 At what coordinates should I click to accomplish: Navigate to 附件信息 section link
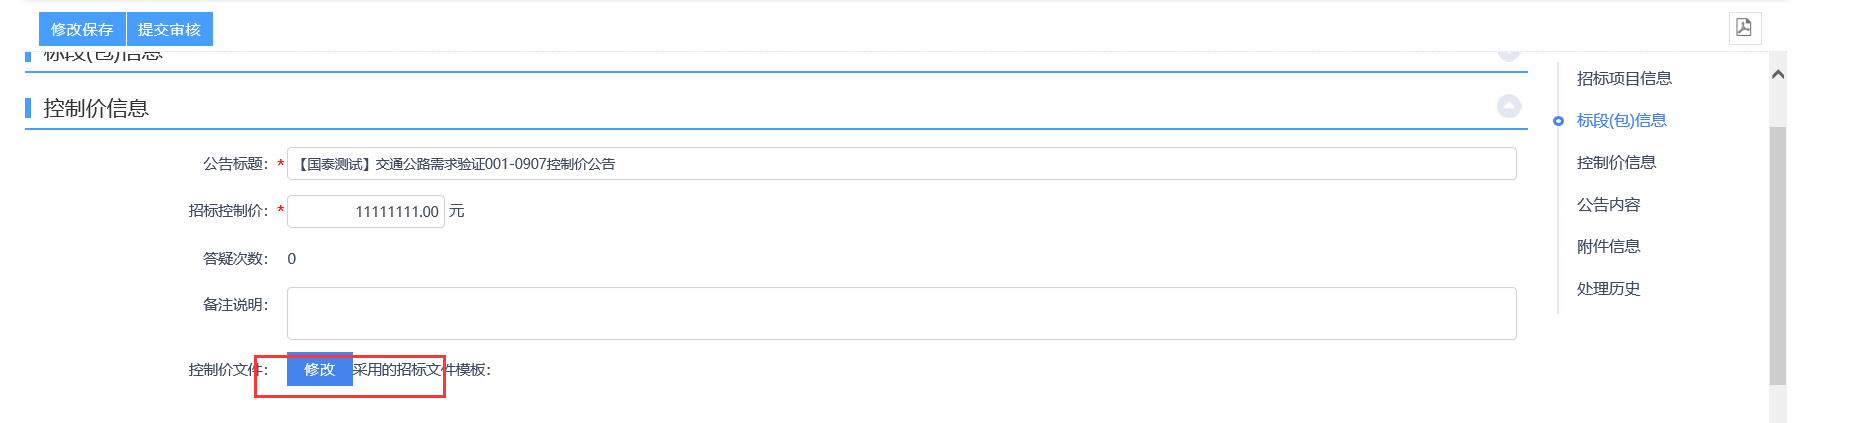(1608, 246)
